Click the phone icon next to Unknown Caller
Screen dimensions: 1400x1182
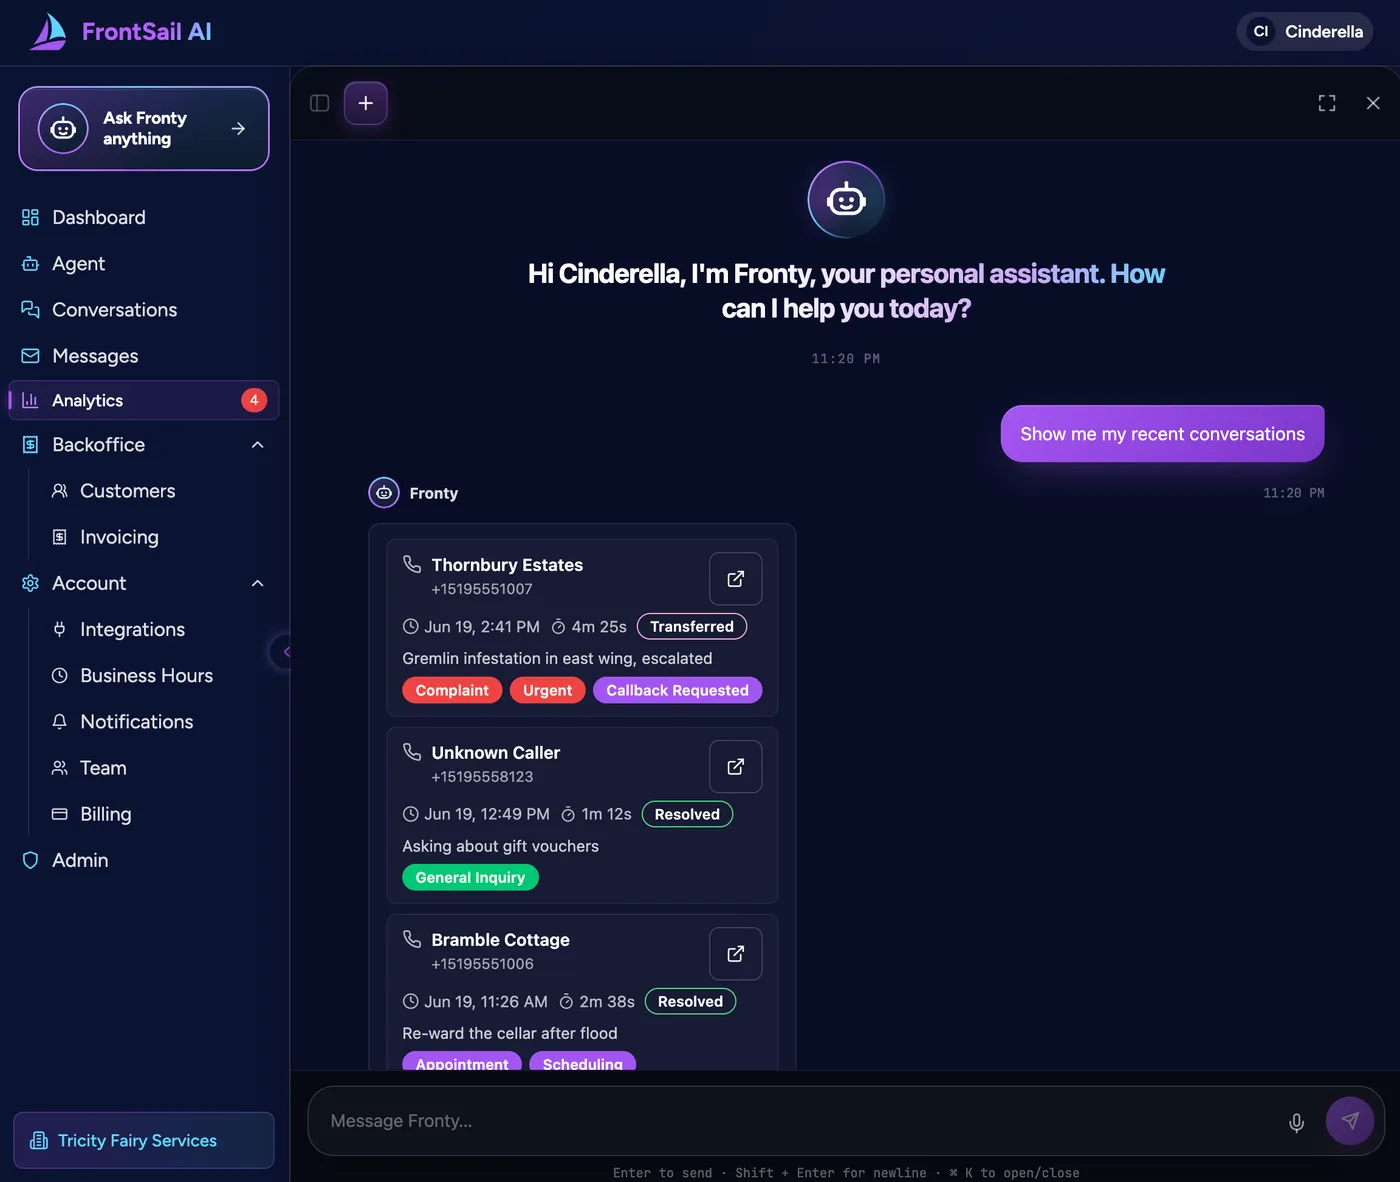(x=412, y=752)
